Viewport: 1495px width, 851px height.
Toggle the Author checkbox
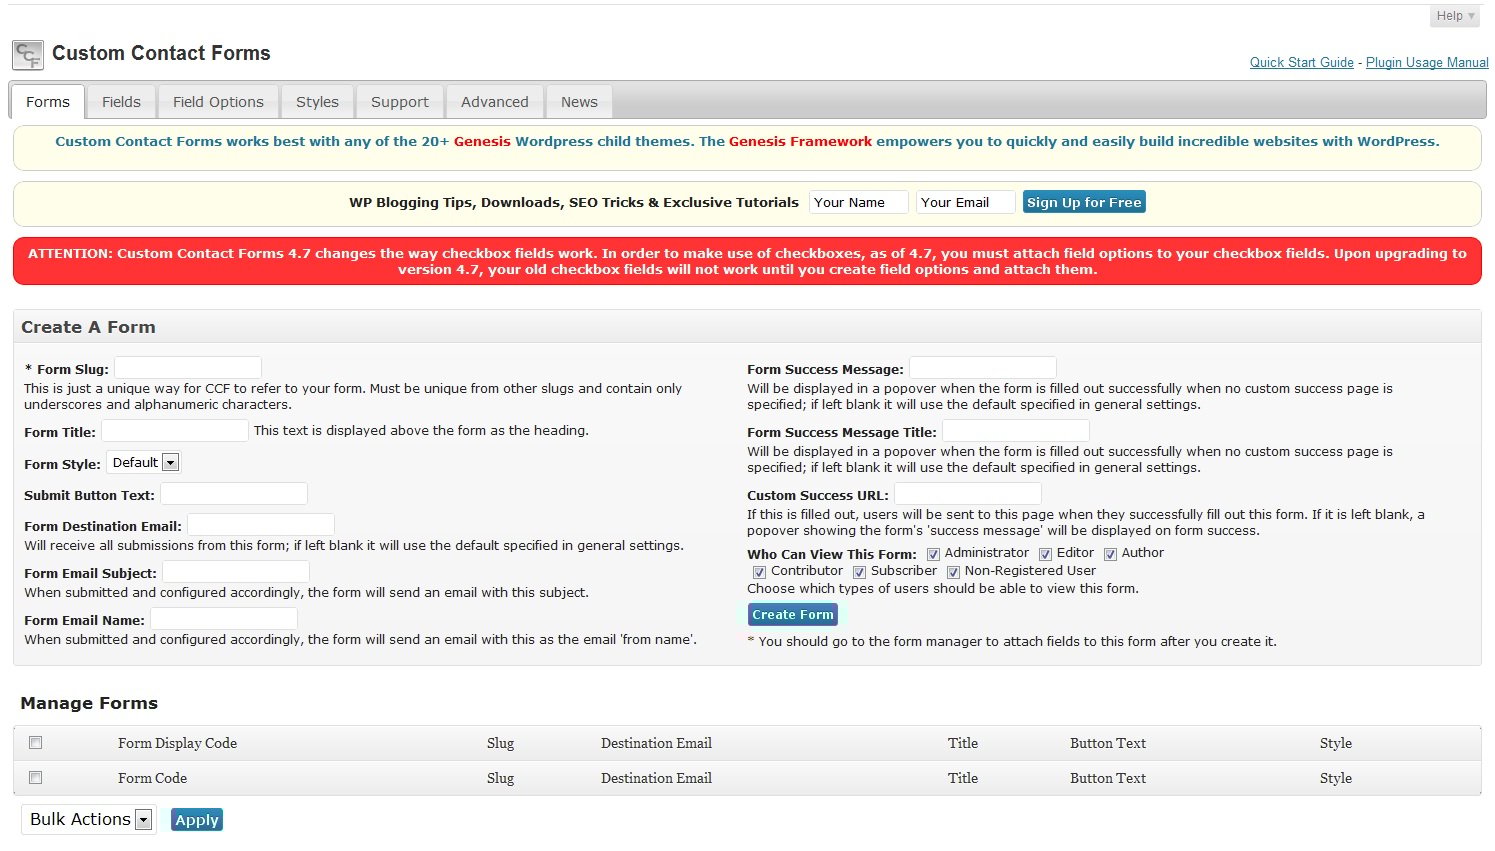coord(1110,554)
